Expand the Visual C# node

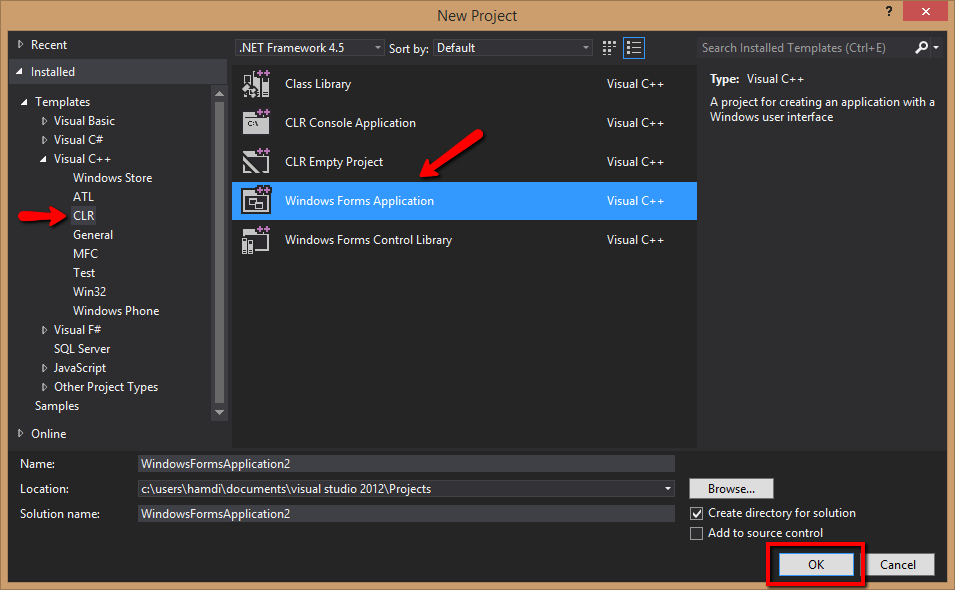tap(44, 140)
